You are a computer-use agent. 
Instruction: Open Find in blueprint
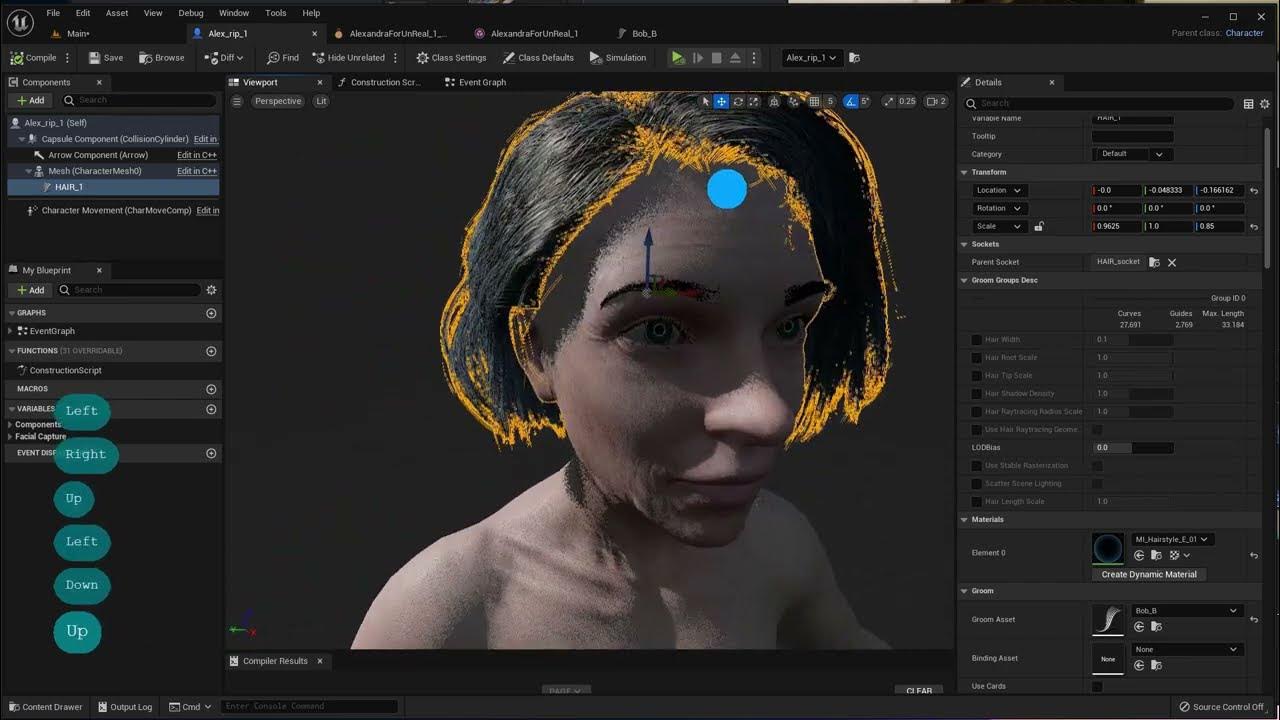(x=282, y=58)
